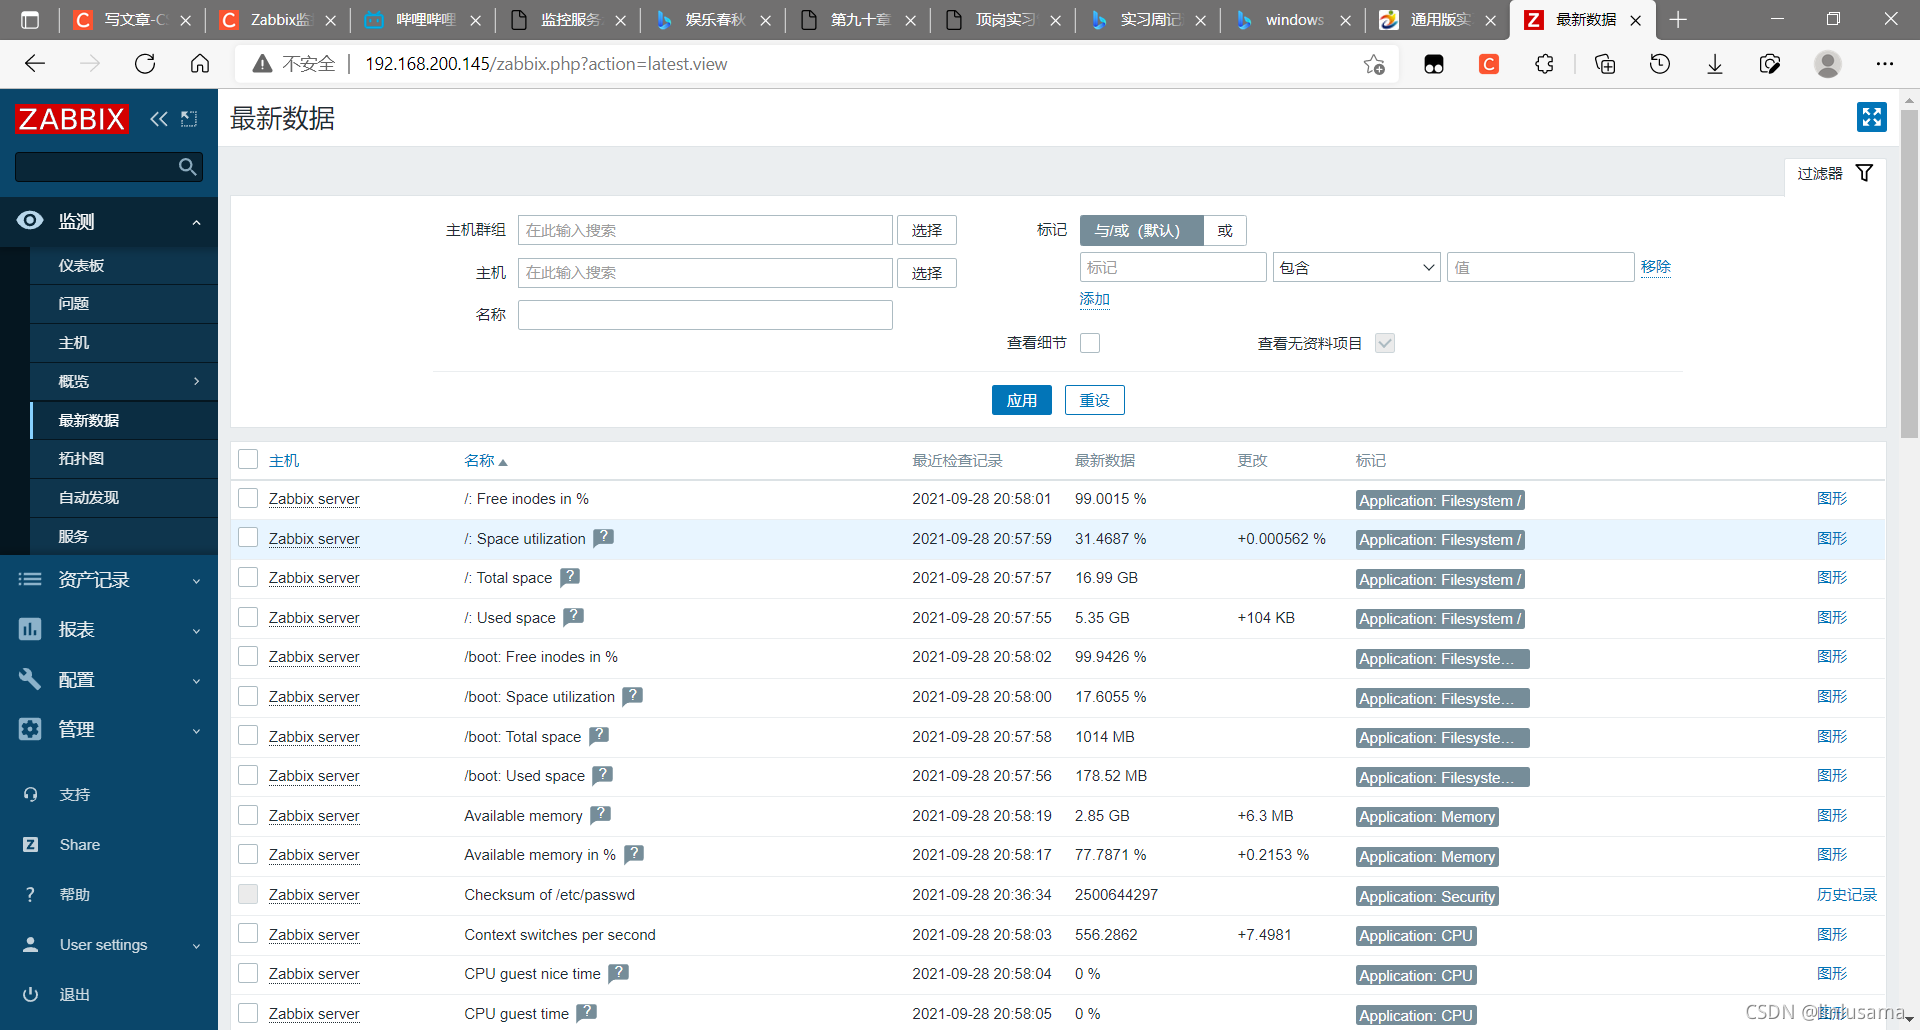1920x1030 pixels.
Task: Expand the 管理 menu section
Action: tap(109, 730)
